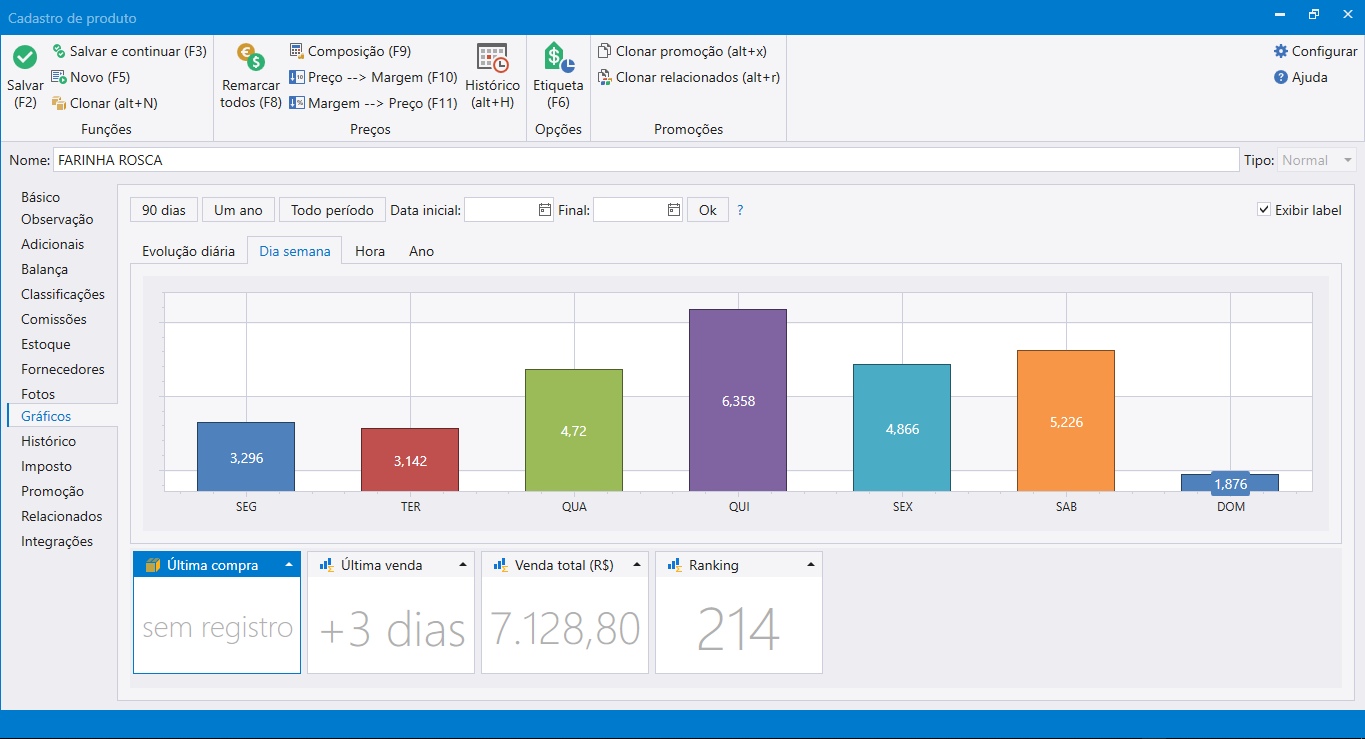Click the purple QUI bar in chart
Viewport: 1365px width, 739px height.
click(x=737, y=400)
